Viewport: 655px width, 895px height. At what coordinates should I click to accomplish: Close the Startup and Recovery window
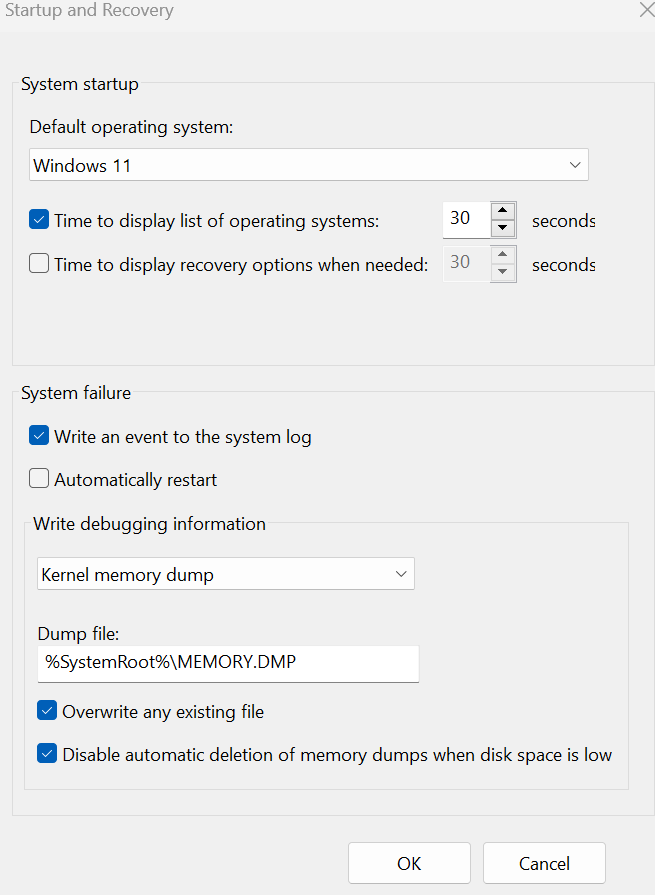[647, 10]
